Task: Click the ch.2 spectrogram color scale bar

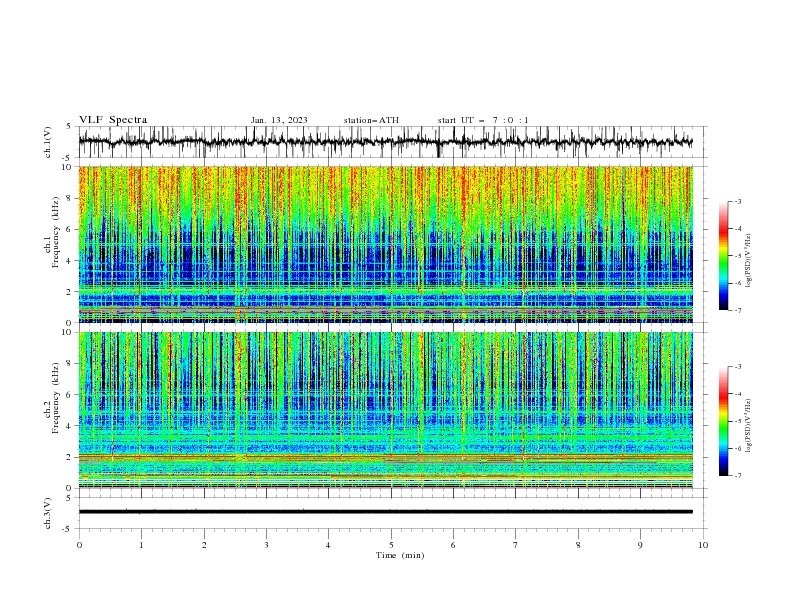Action: coord(723,421)
